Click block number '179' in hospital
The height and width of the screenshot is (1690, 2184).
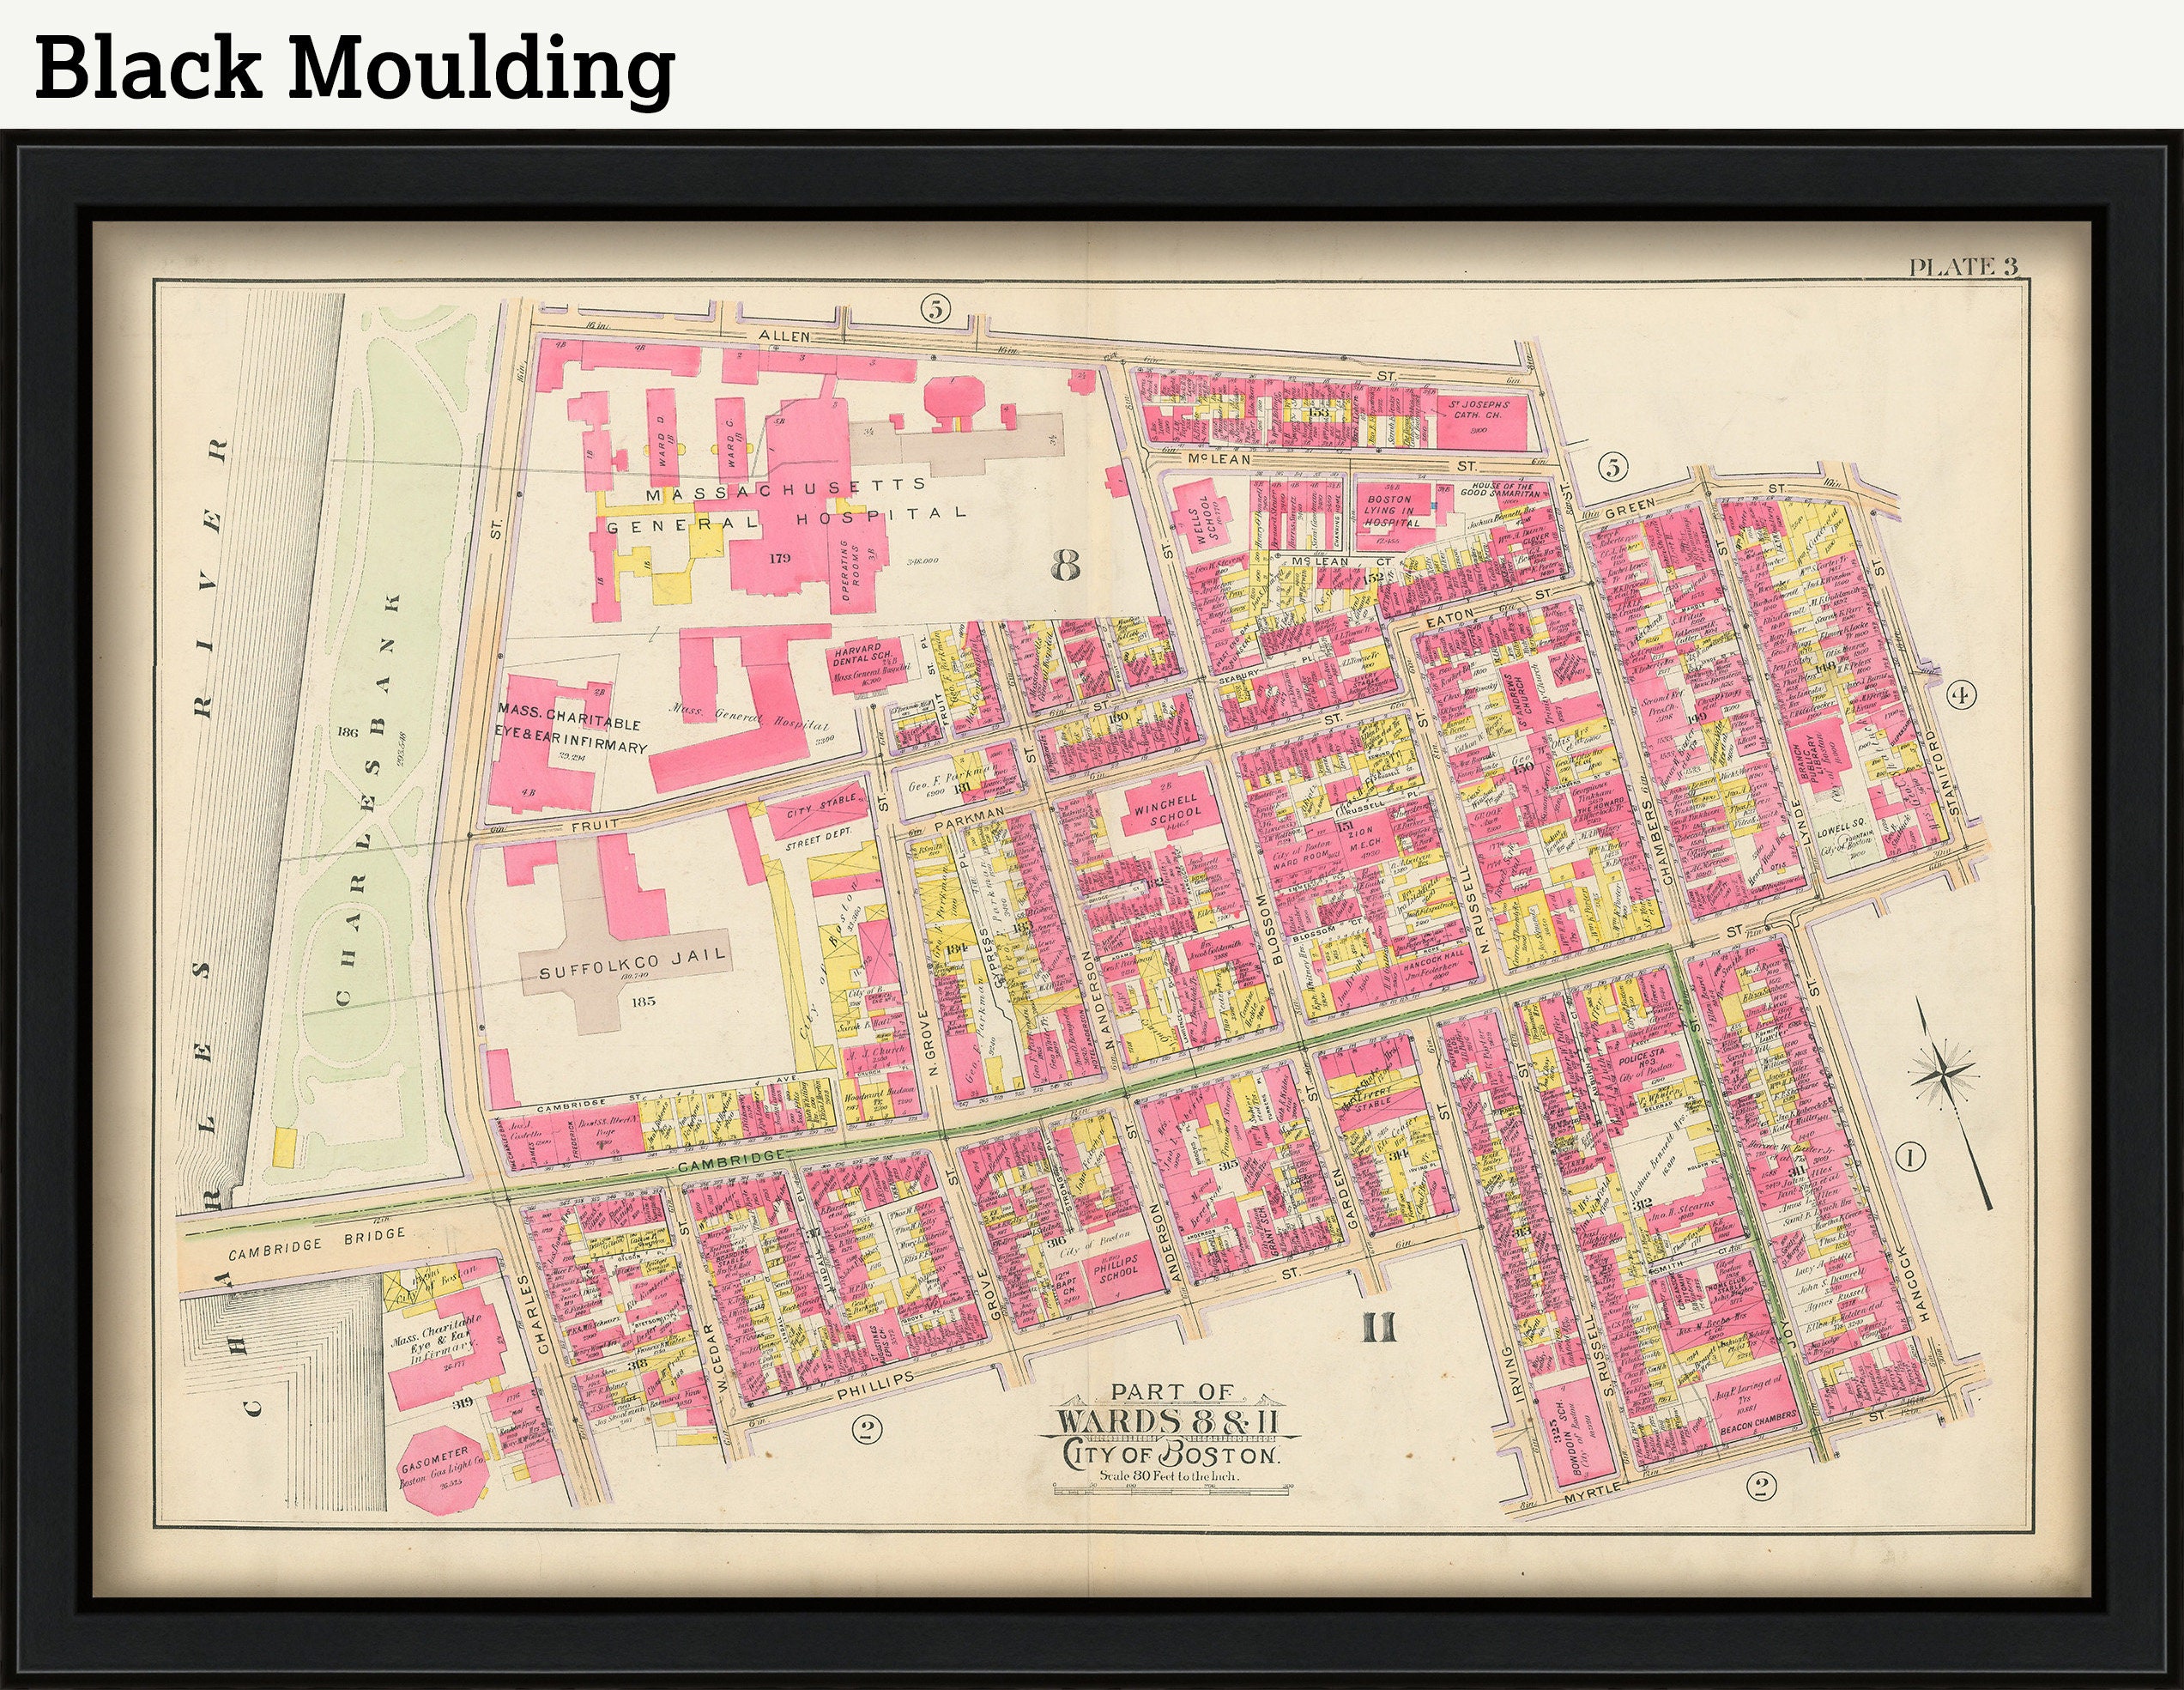pyautogui.click(x=780, y=558)
